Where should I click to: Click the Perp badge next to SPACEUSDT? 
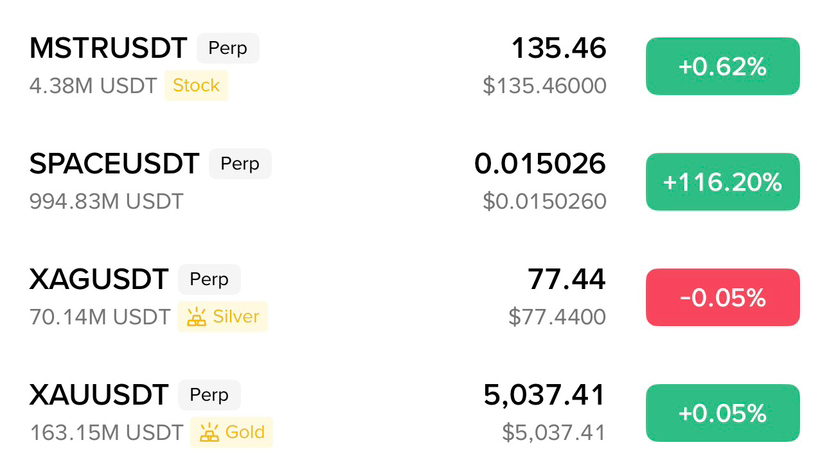(x=240, y=163)
